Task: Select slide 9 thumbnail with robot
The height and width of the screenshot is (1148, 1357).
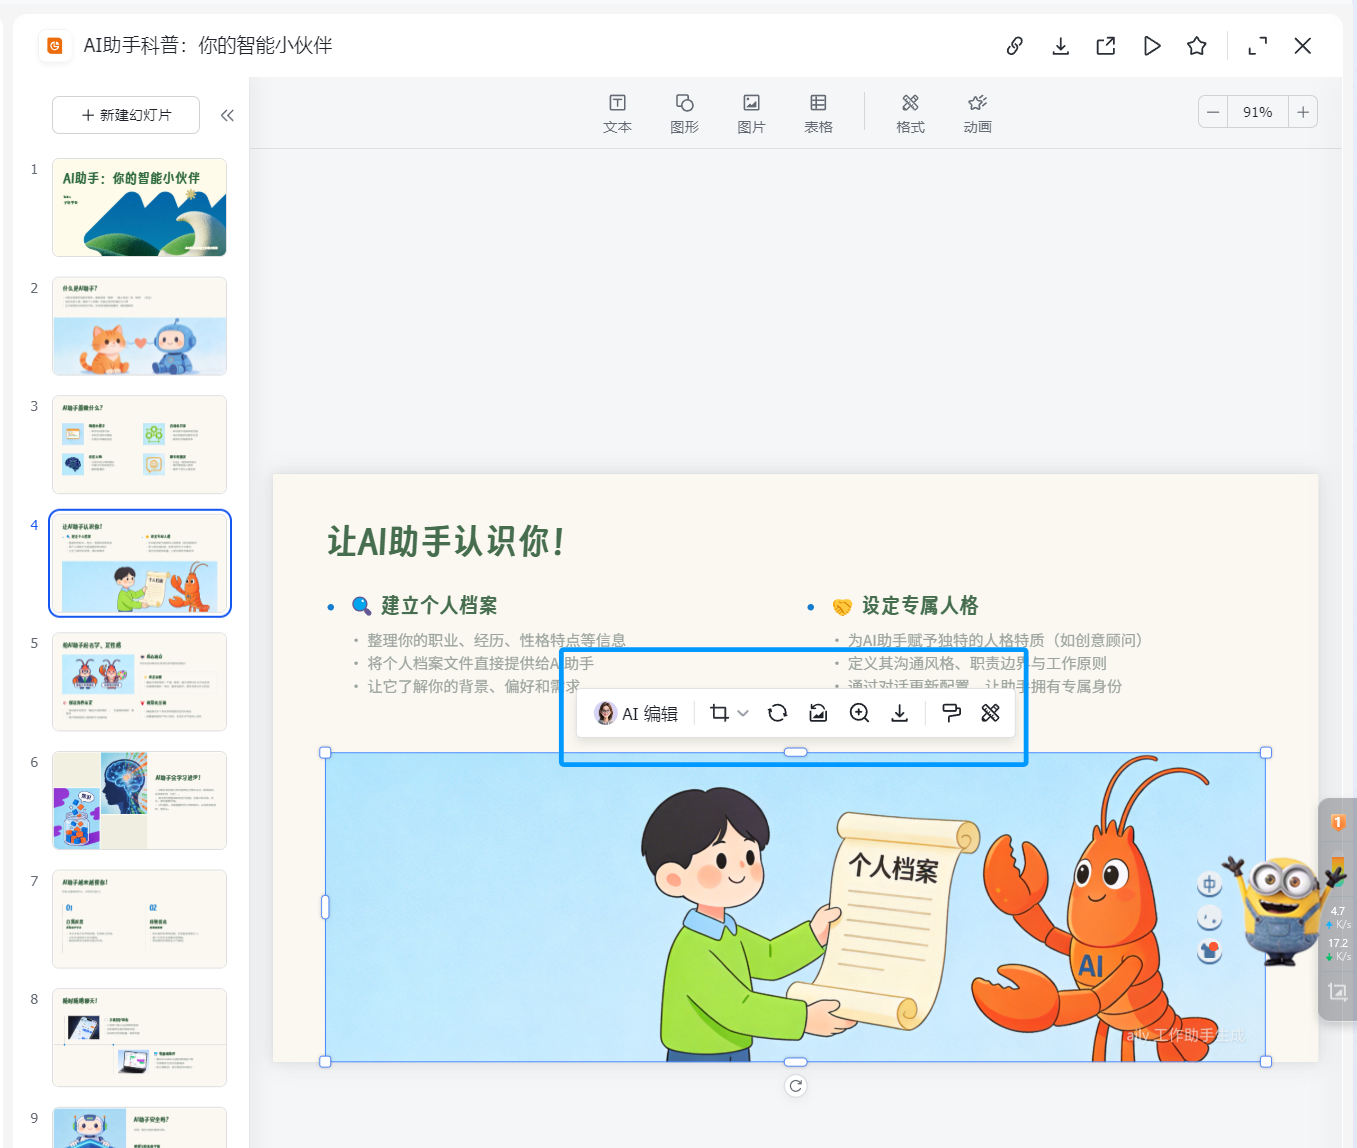Action: pos(140,1127)
